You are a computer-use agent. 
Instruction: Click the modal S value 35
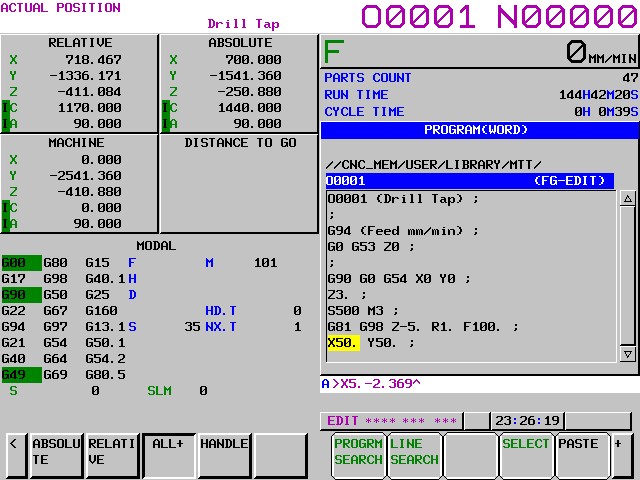pyautogui.click(x=192, y=327)
